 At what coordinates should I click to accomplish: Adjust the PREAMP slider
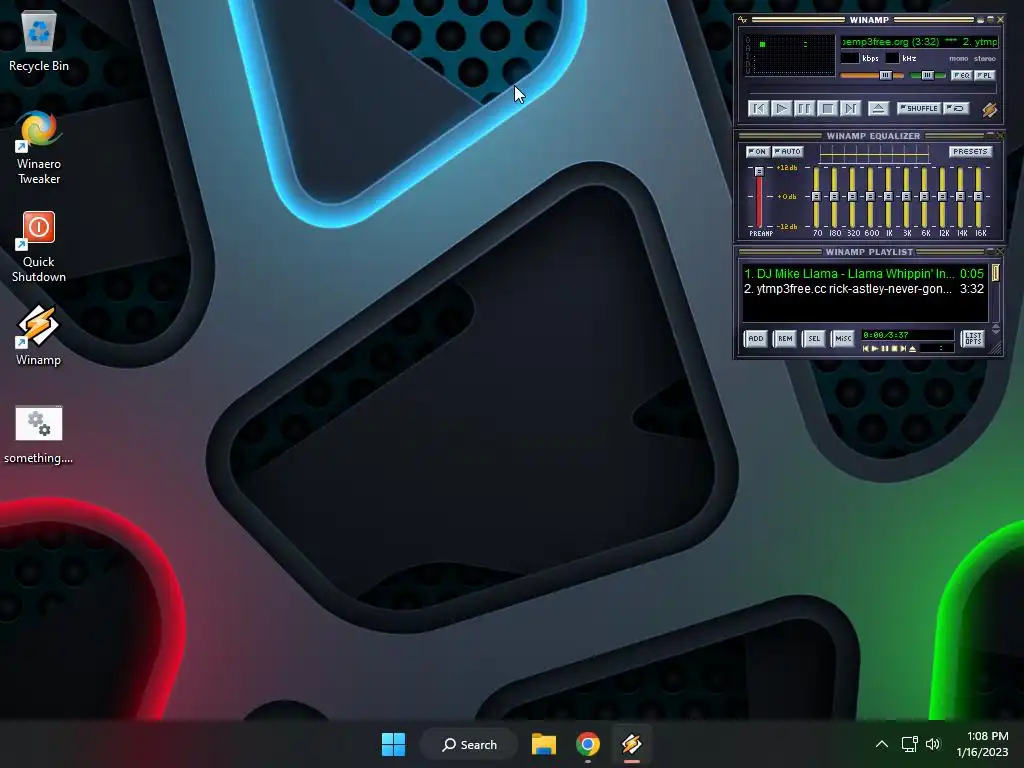pyautogui.click(x=759, y=197)
